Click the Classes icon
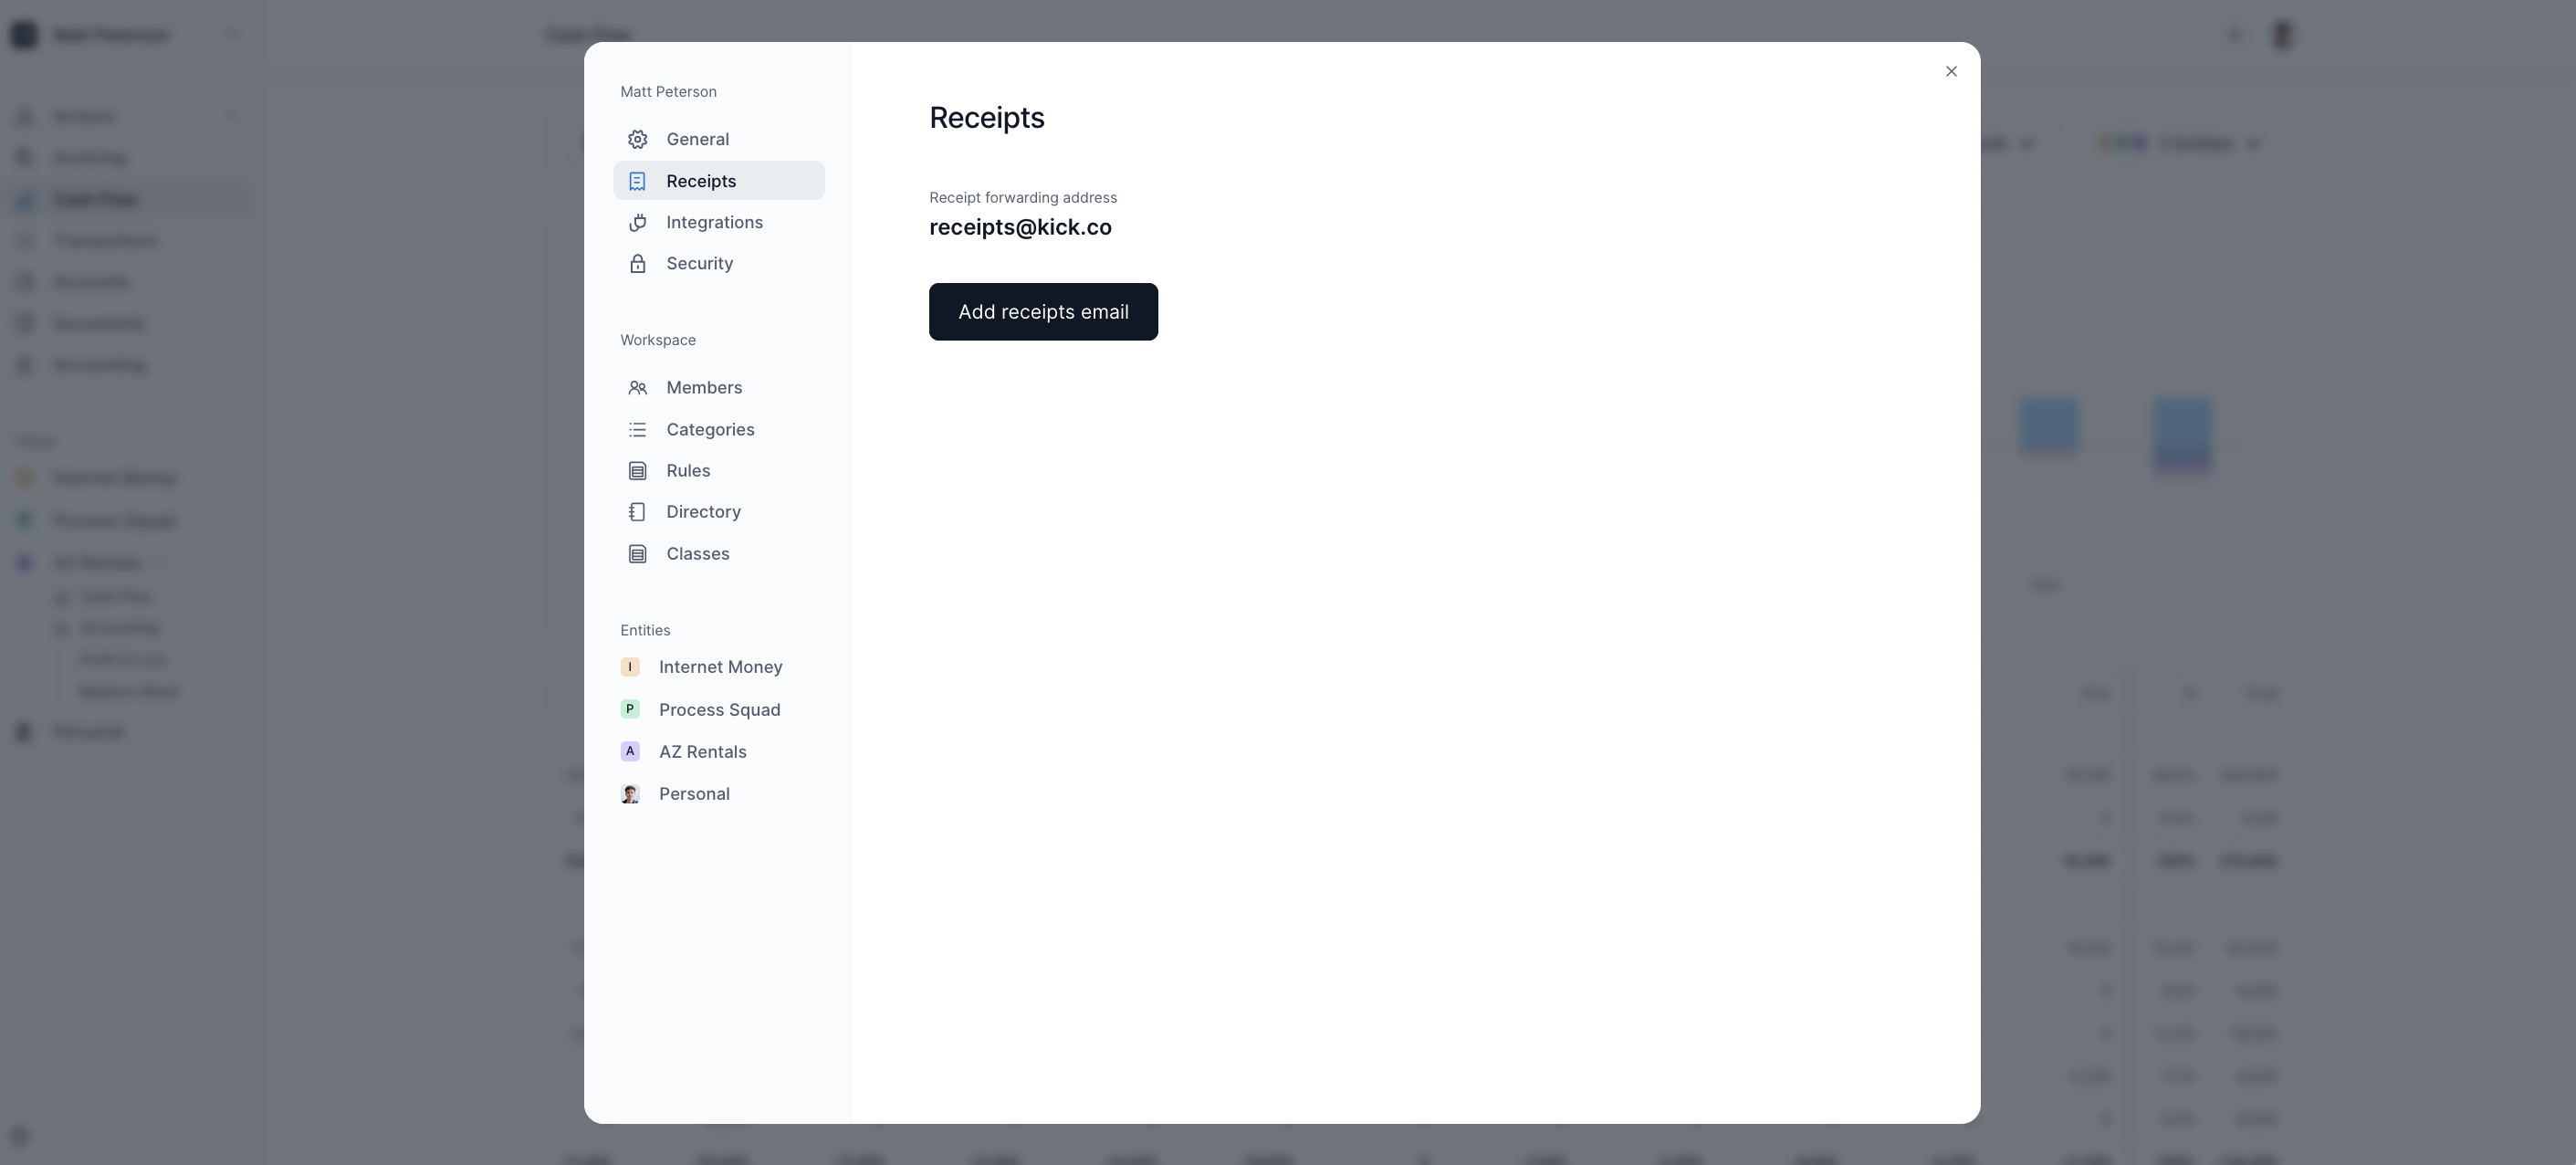The height and width of the screenshot is (1165, 2576). tap(639, 553)
